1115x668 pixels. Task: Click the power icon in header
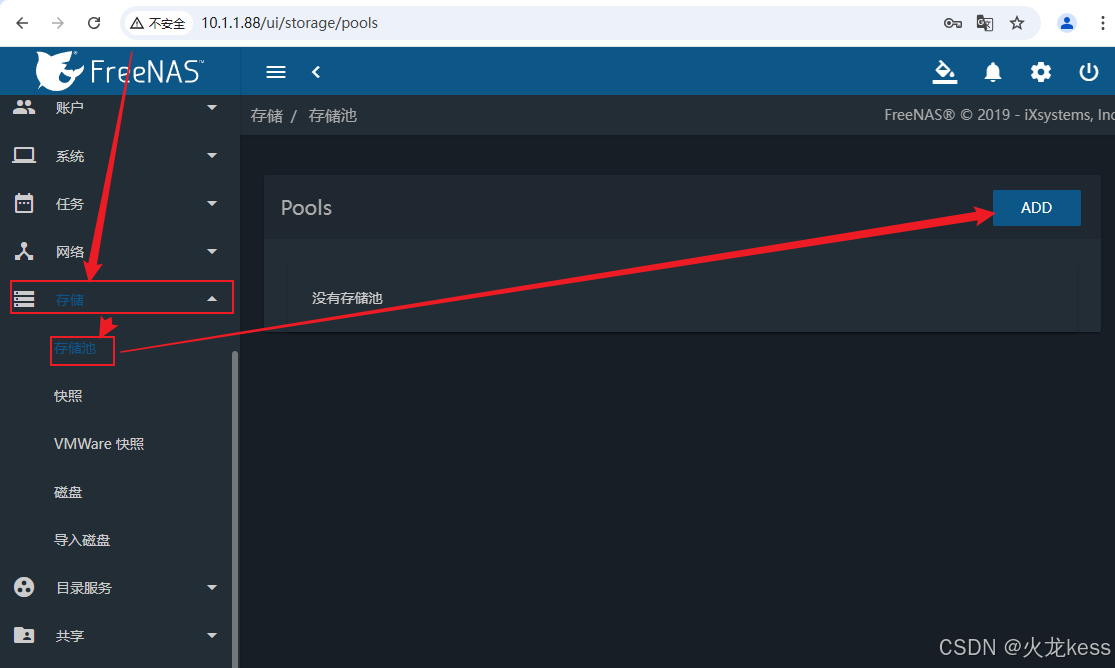point(1089,72)
